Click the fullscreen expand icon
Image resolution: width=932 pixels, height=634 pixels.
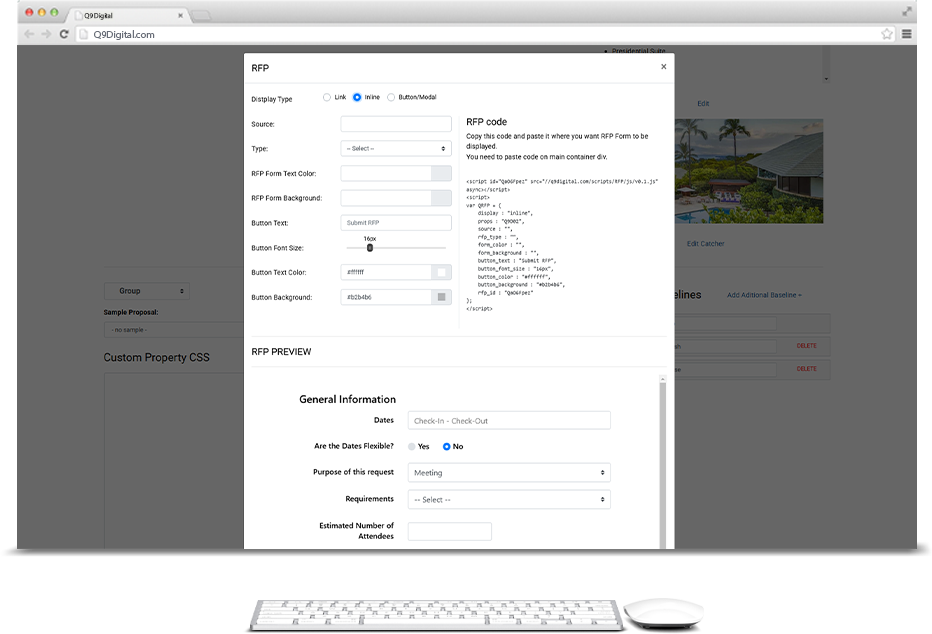click(906, 11)
